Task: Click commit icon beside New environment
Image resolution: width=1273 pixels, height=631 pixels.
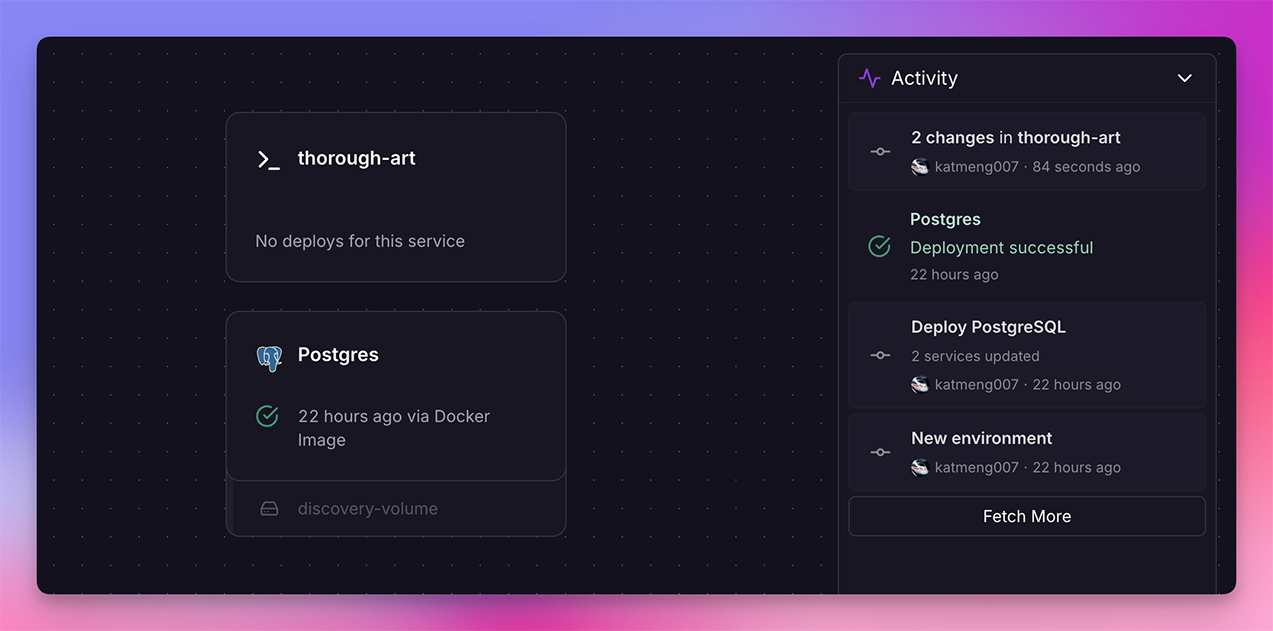Action: [880, 452]
